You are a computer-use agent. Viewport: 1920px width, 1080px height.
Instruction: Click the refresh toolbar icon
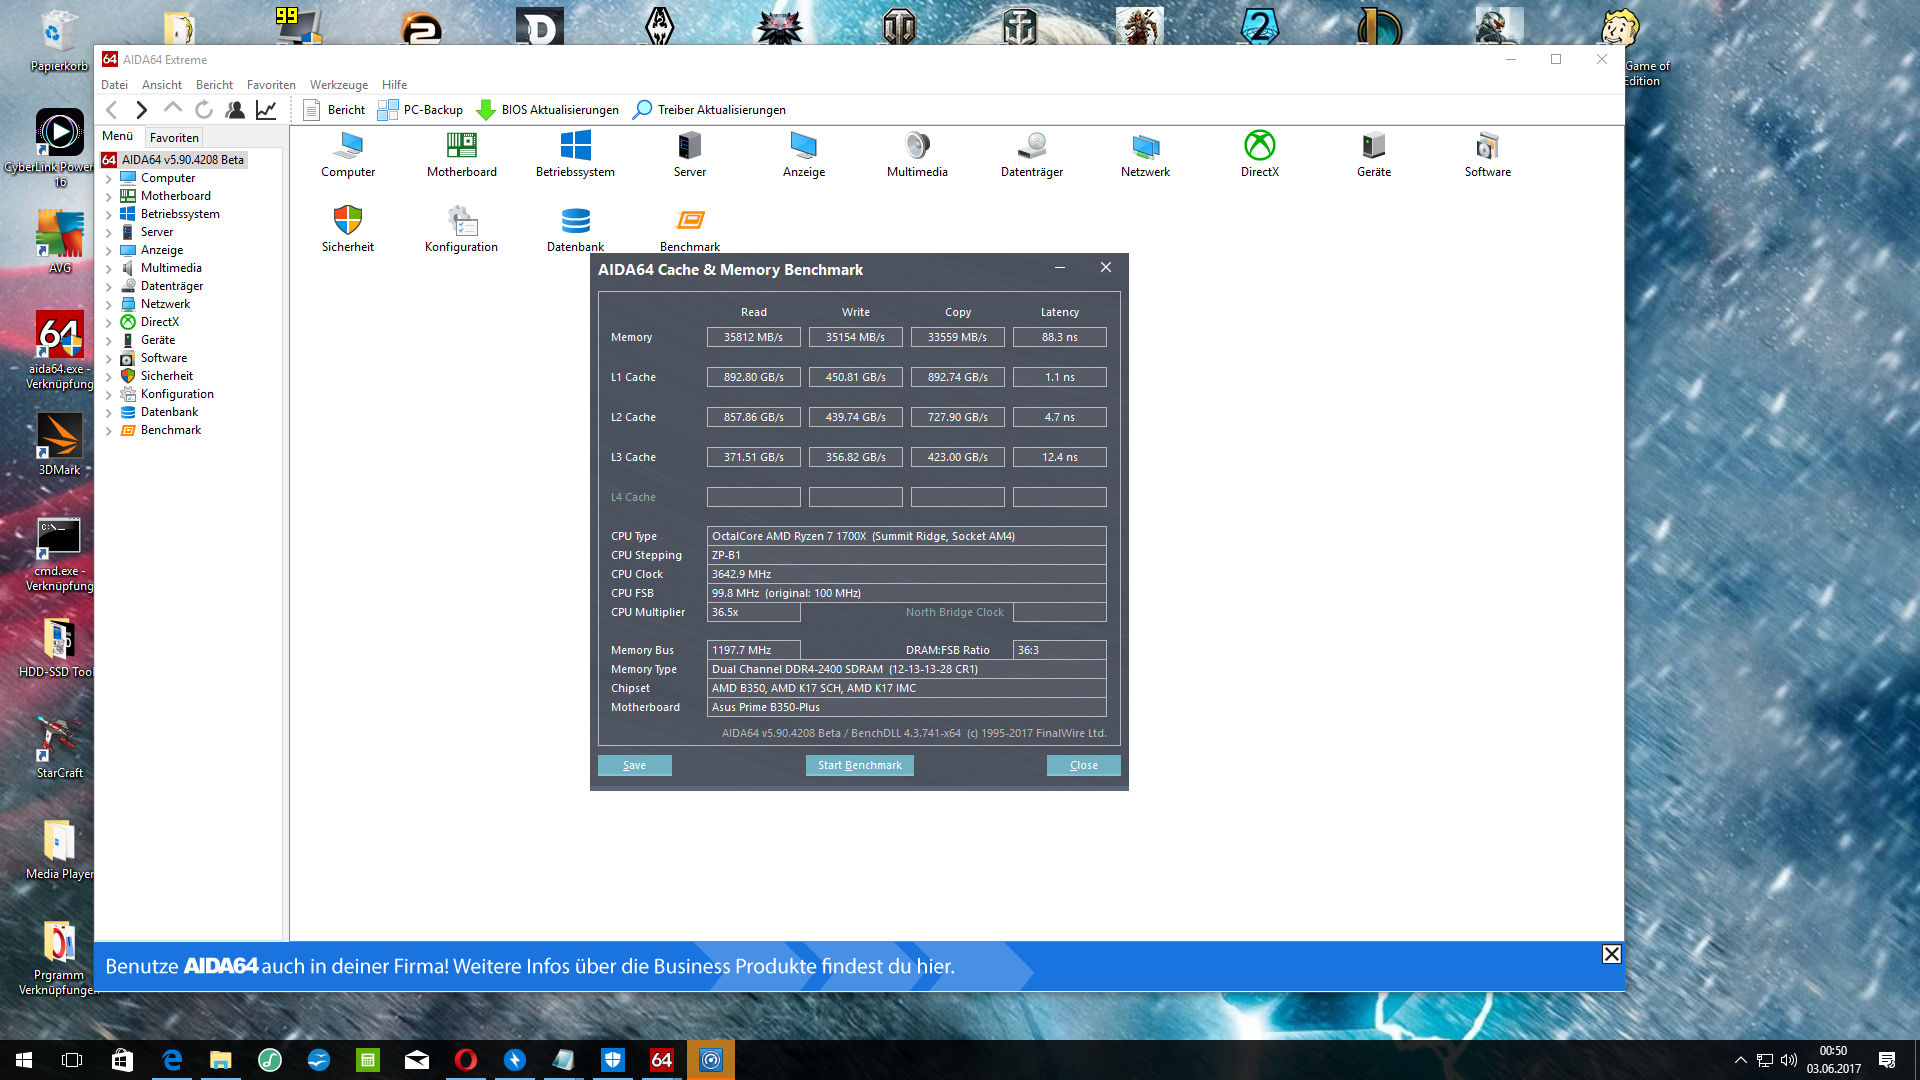204,110
